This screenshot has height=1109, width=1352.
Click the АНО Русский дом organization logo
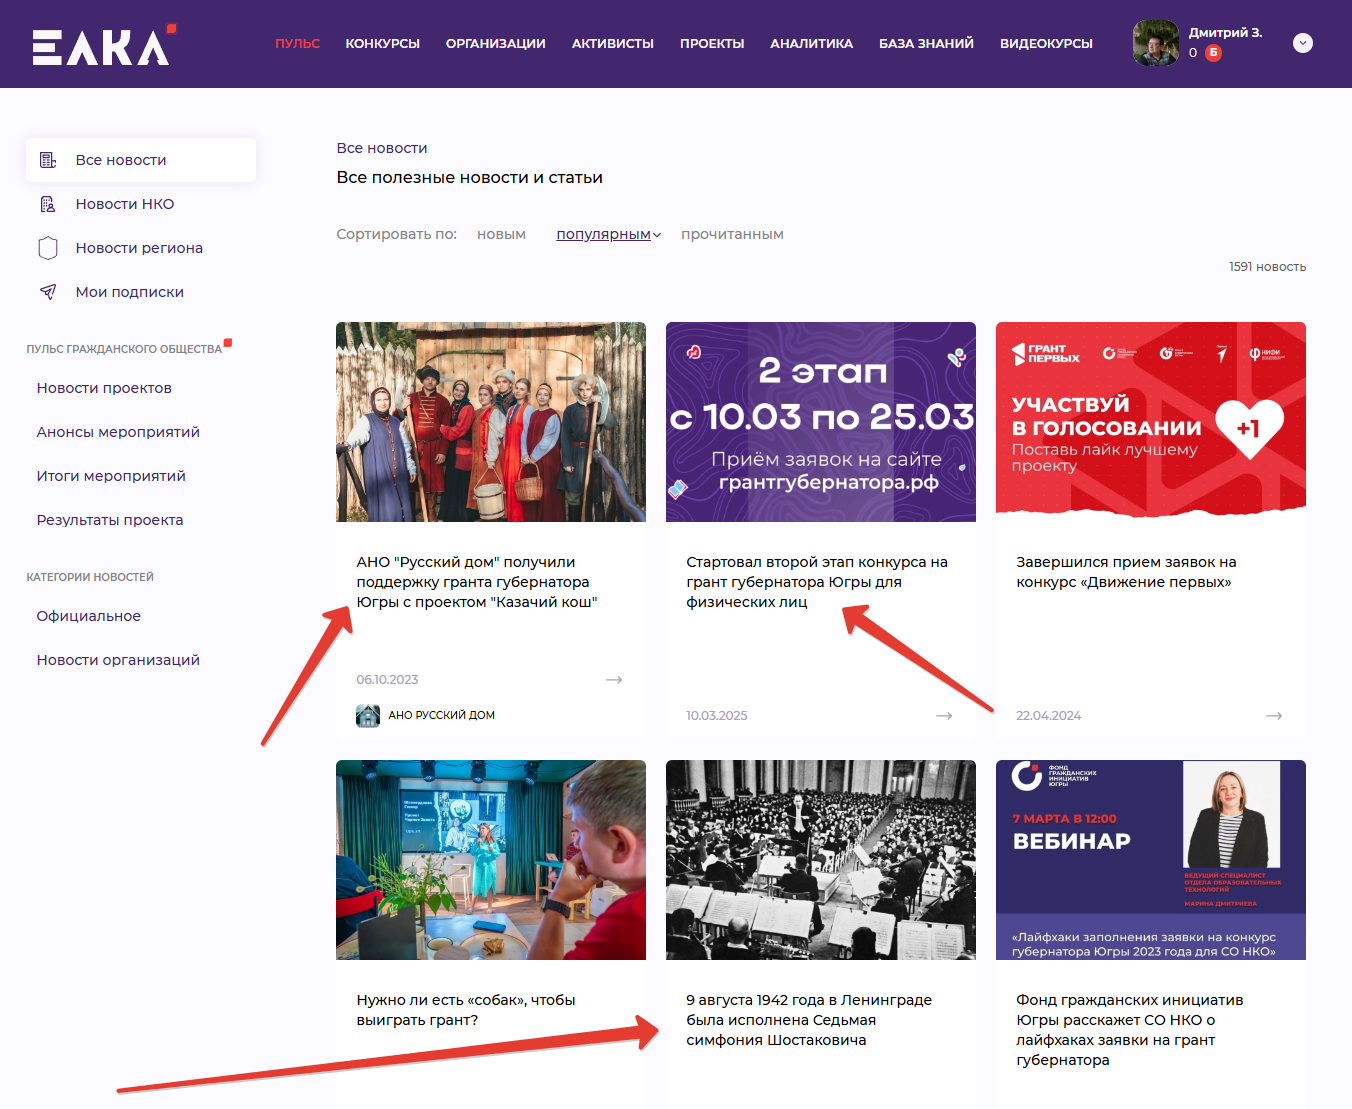[368, 715]
